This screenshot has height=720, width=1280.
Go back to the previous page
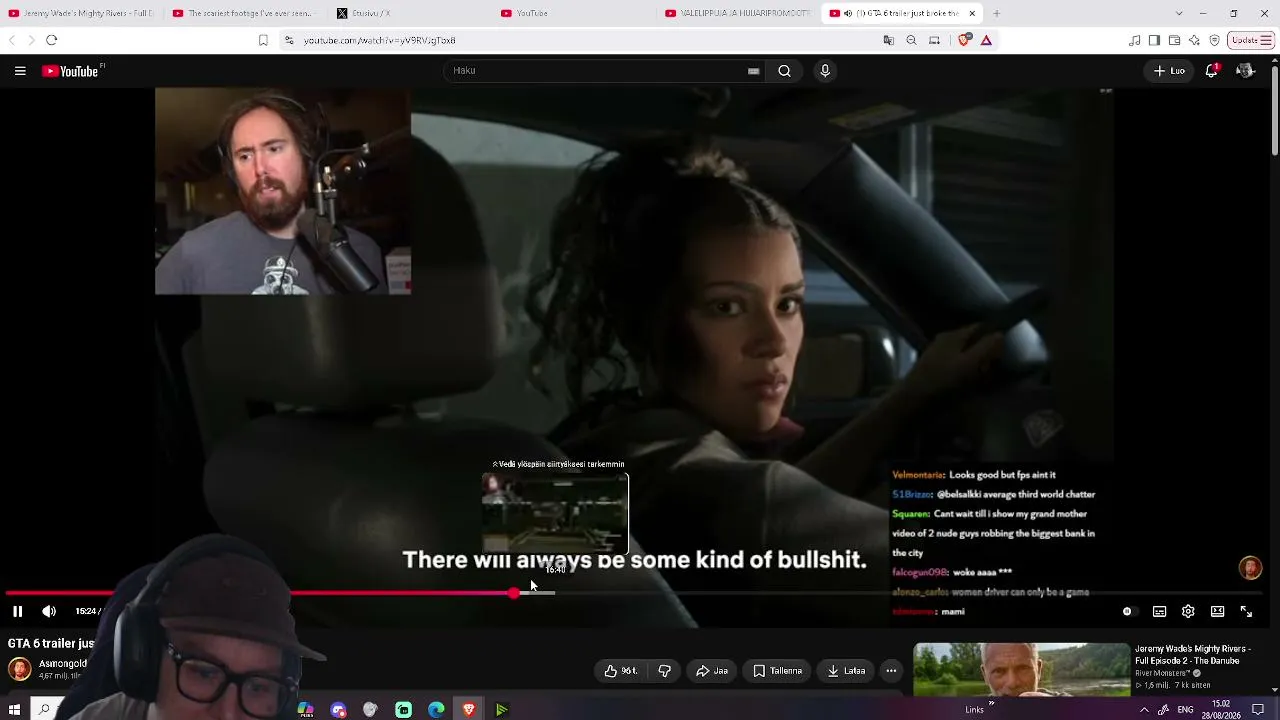tap(12, 40)
